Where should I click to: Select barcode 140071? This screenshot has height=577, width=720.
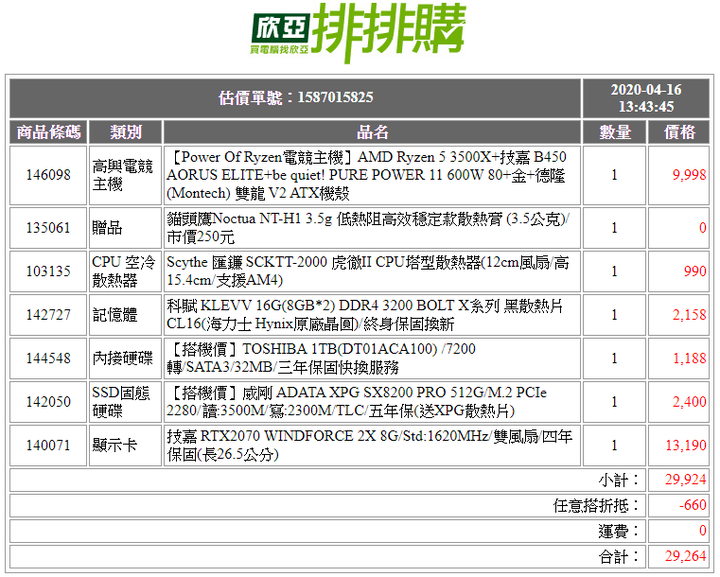[48, 445]
